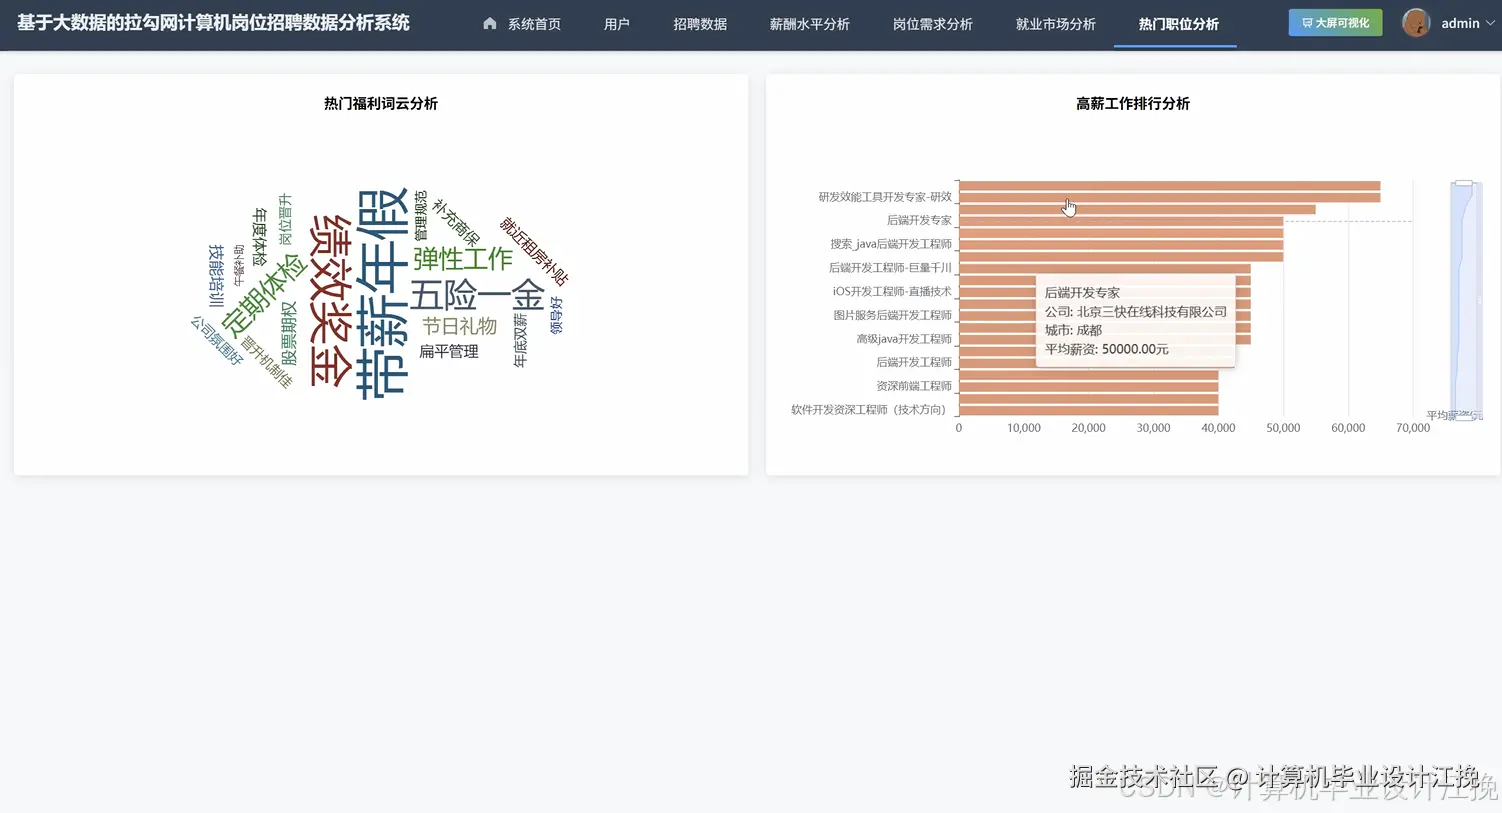Open the 招聘数据 menu item
Screen dimensions: 1502x813
click(x=700, y=23)
